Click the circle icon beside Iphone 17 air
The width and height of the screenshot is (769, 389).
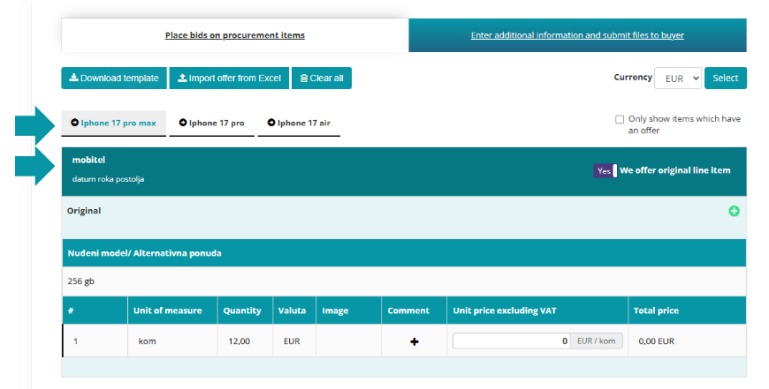click(x=271, y=123)
